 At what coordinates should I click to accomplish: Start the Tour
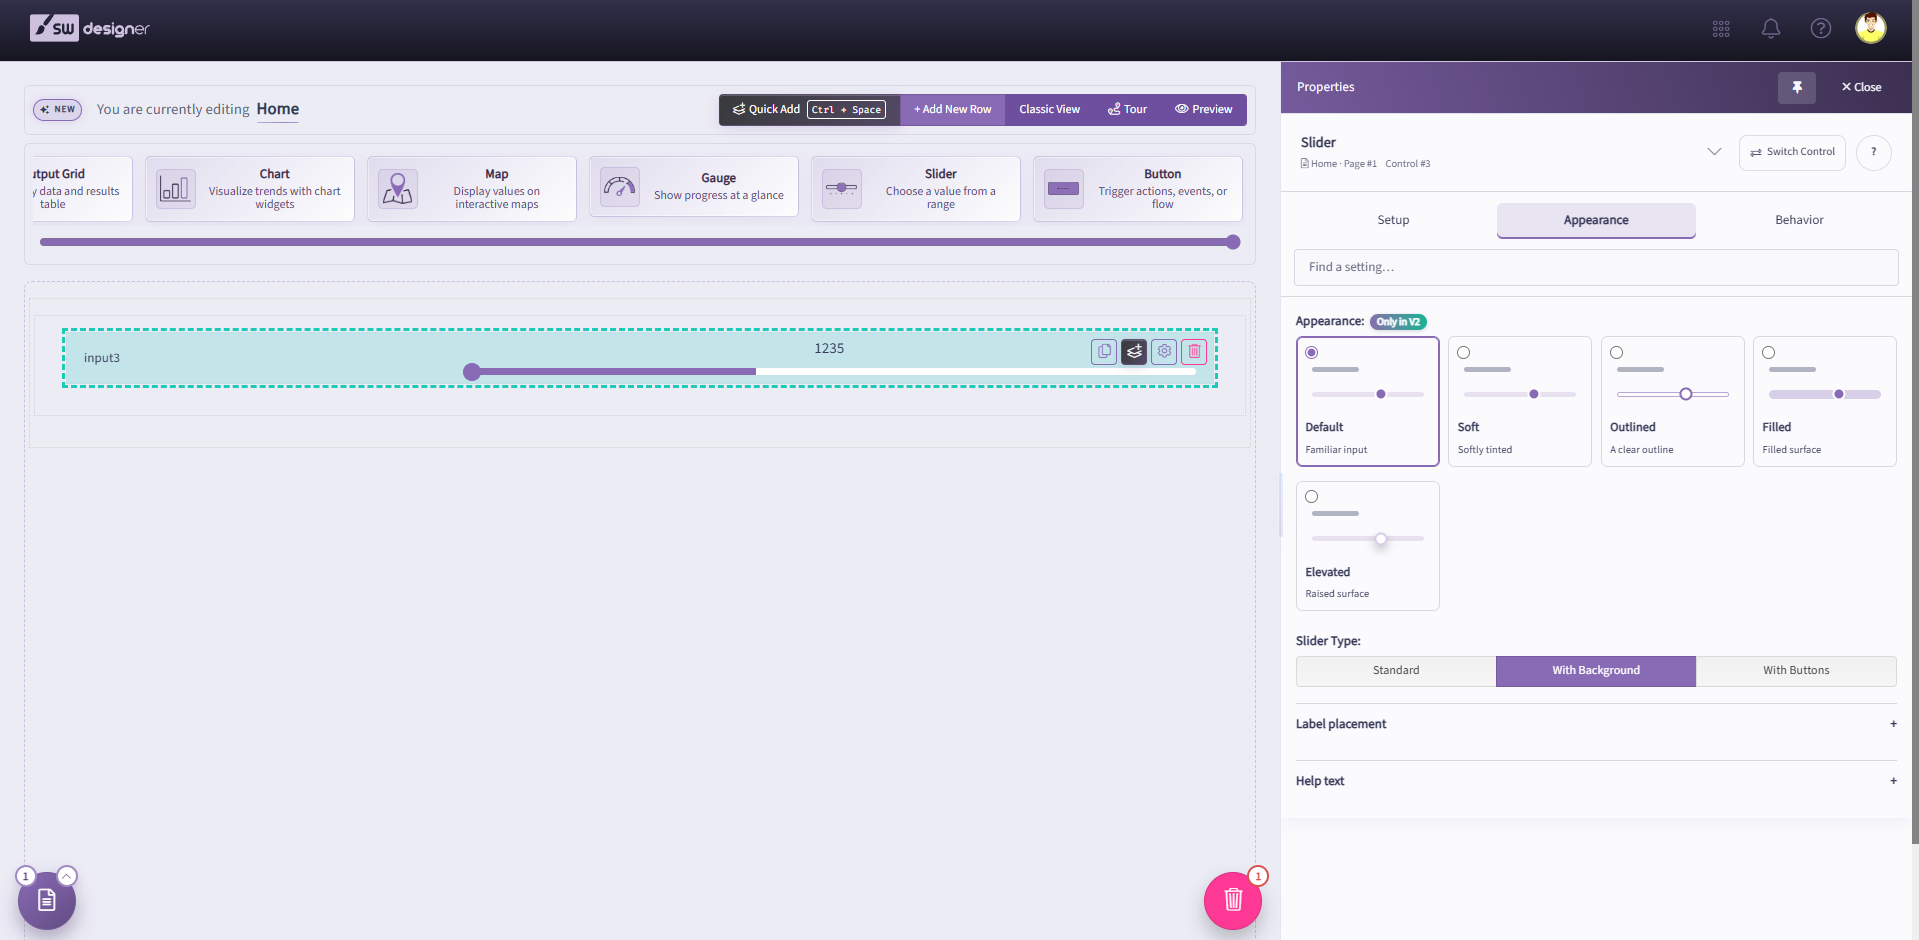pos(1127,110)
